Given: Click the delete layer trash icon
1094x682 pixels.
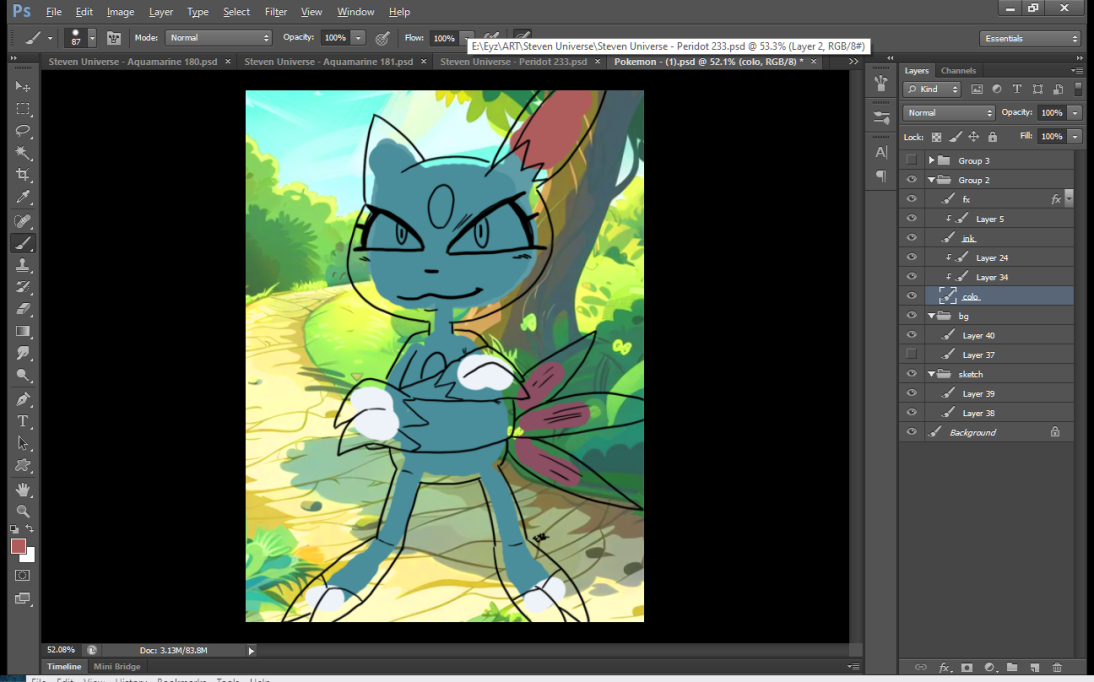Looking at the screenshot, I should (1057, 667).
